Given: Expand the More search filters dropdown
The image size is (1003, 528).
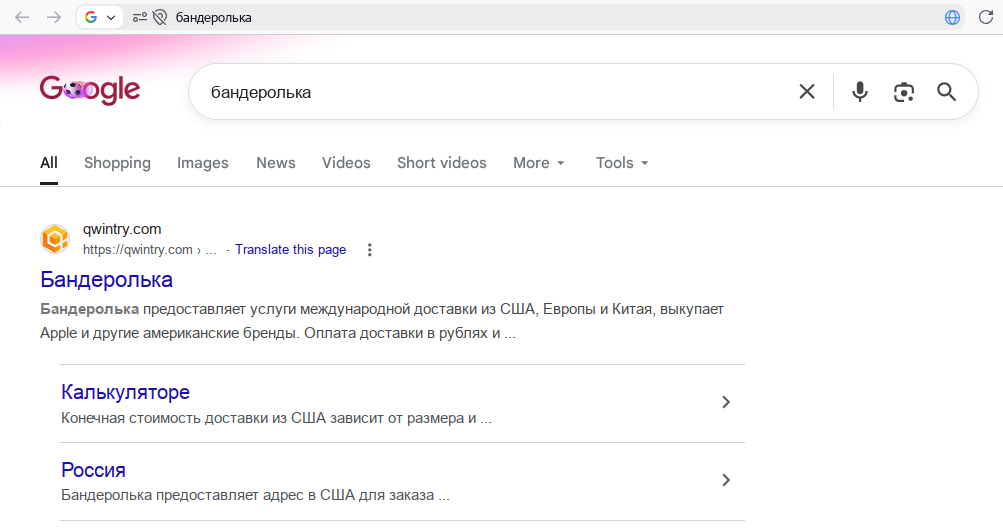Looking at the screenshot, I should click(539, 163).
